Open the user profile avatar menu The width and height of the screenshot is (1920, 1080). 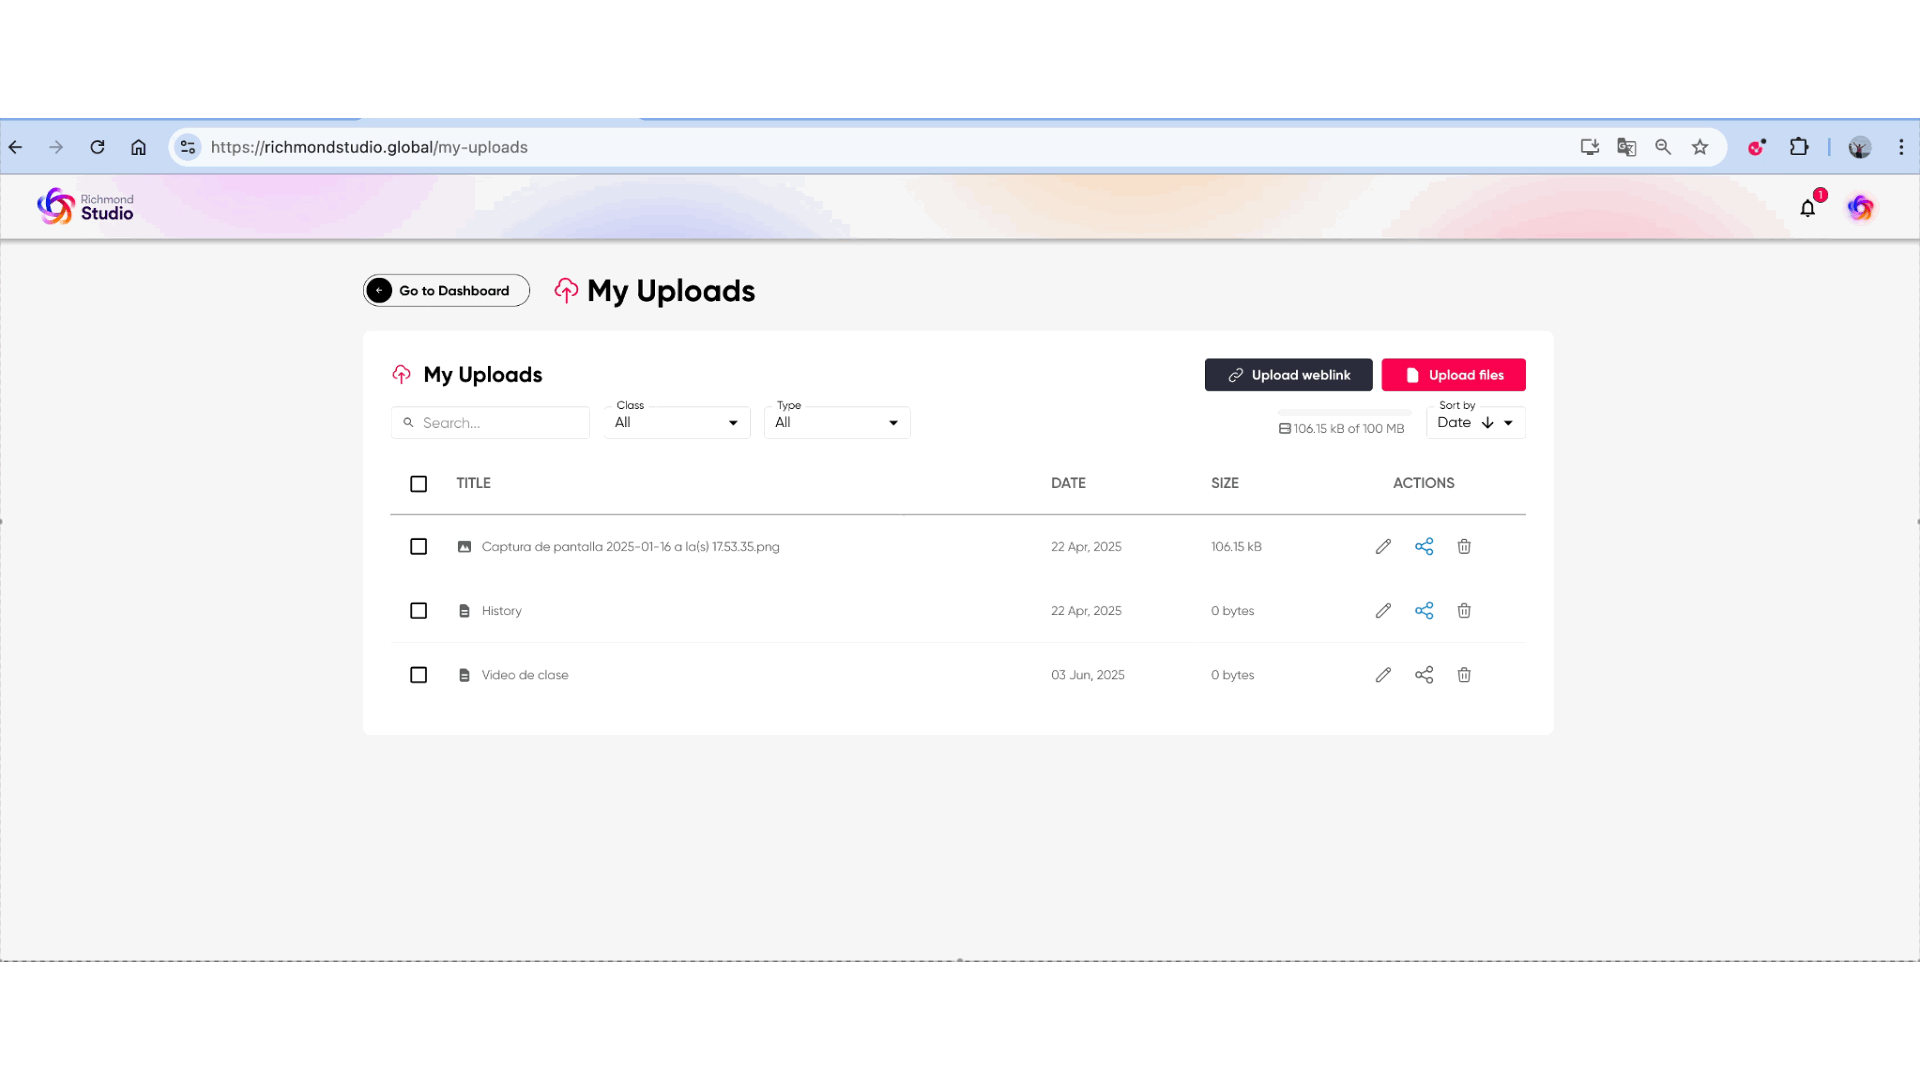pyautogui.click(x=1860, y=208)
